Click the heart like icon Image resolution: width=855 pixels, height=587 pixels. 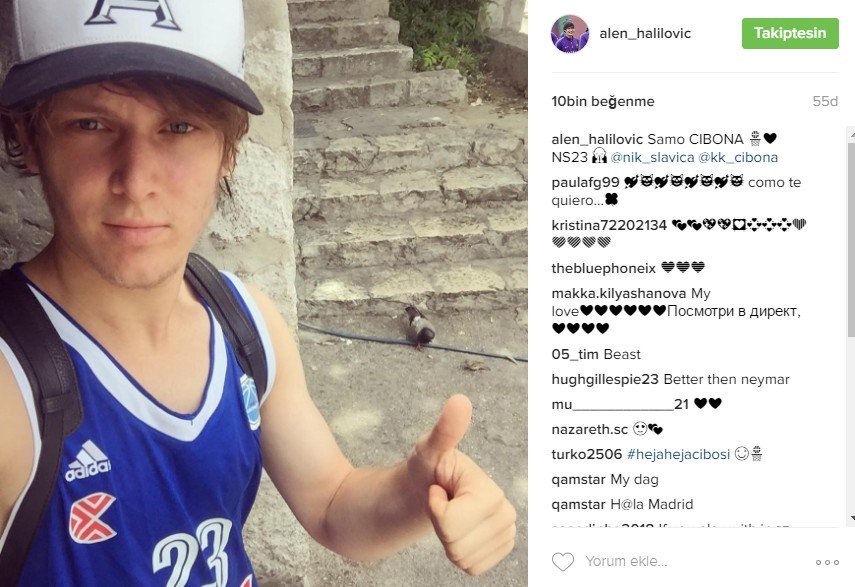click(x=563, y=561)
